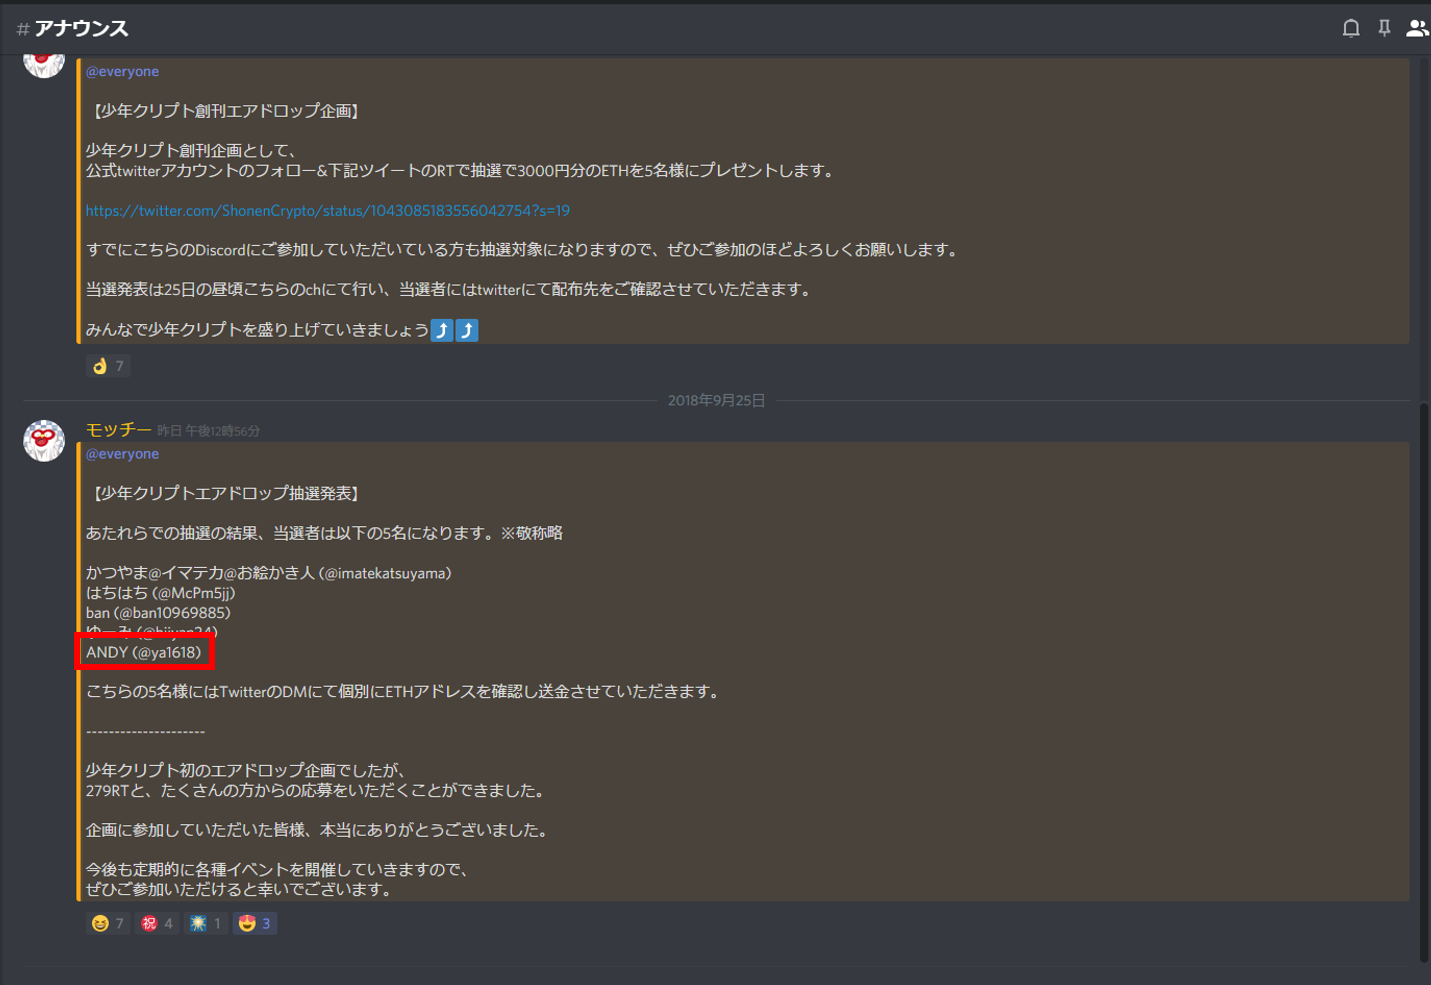Click @everyone mention in the lottery results post
Screen dimensions: 1431x985
(122, 454)
